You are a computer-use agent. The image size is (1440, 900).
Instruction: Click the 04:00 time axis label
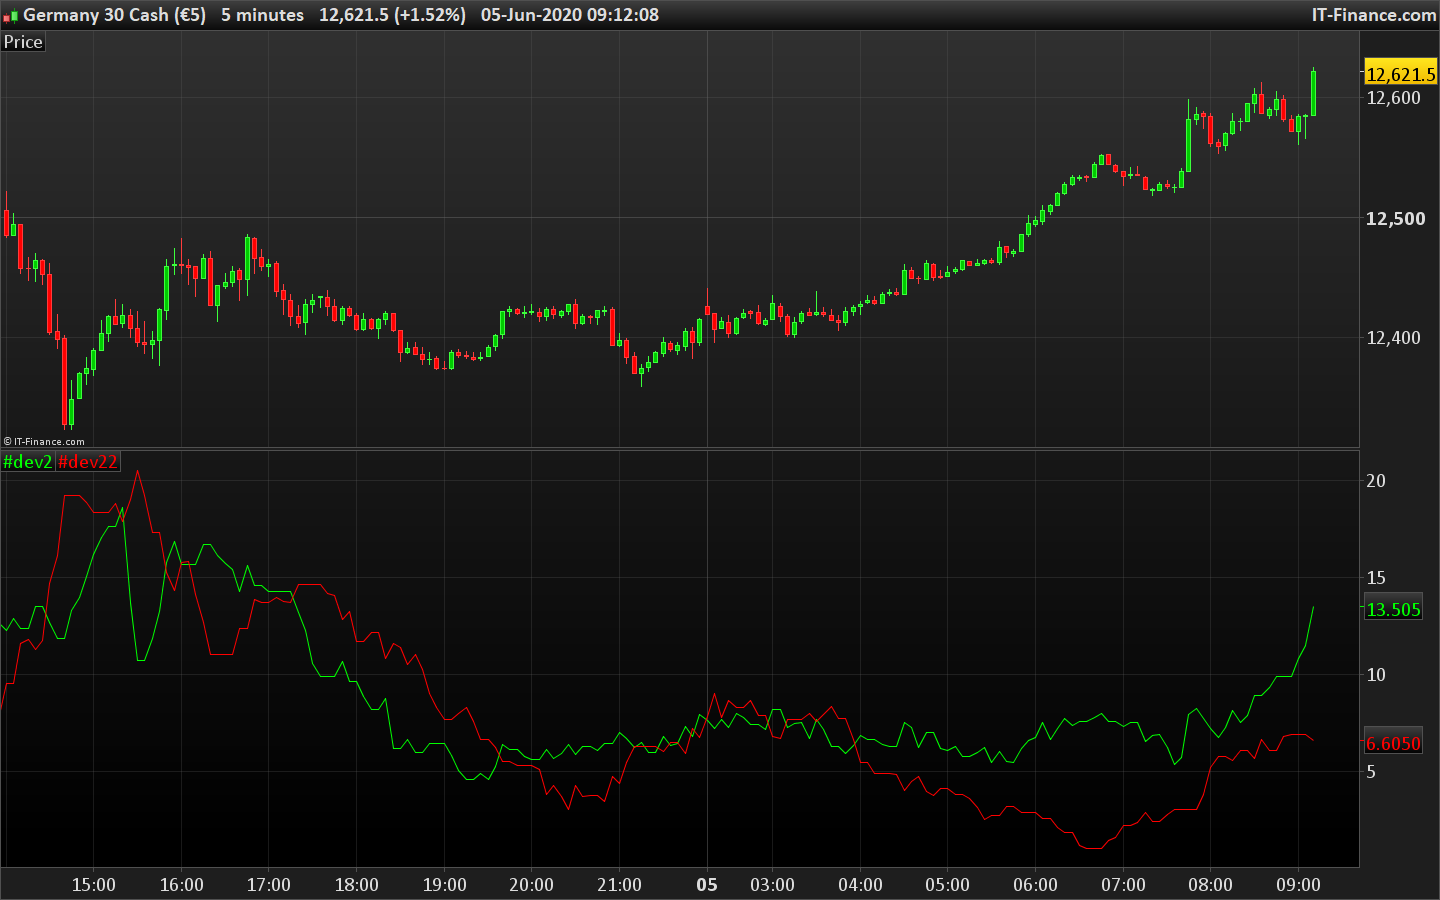(x=860, y=885)
